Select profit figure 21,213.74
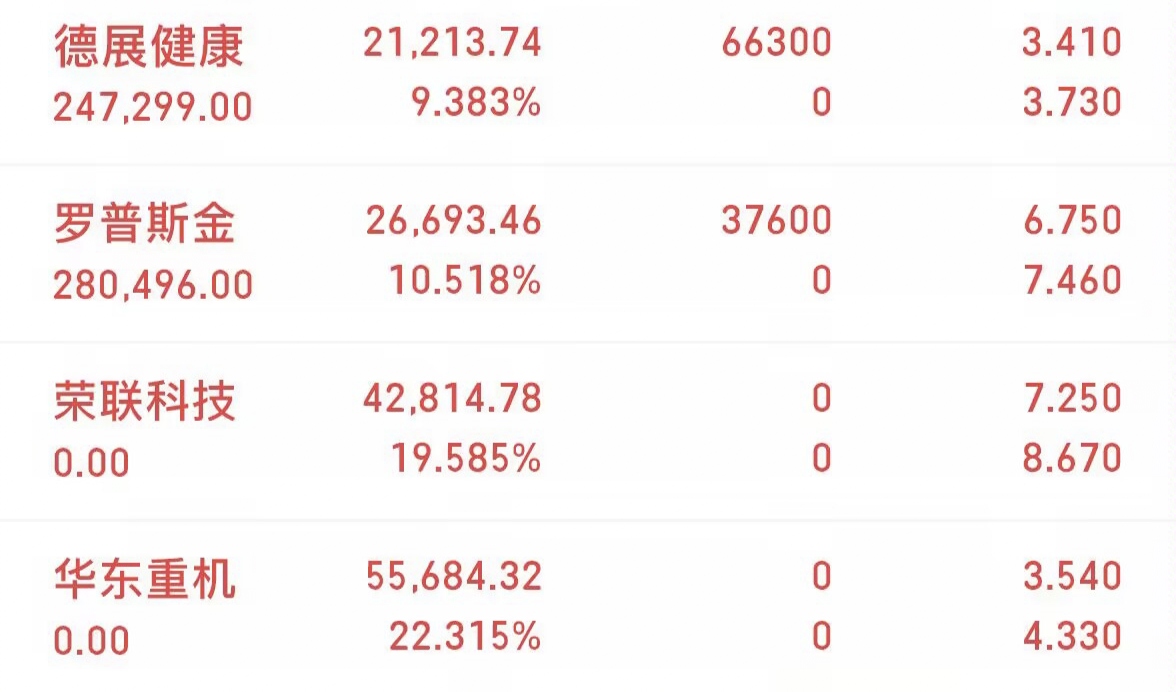The width and height of the screenshot is (1176, 692). coord(452,43)
